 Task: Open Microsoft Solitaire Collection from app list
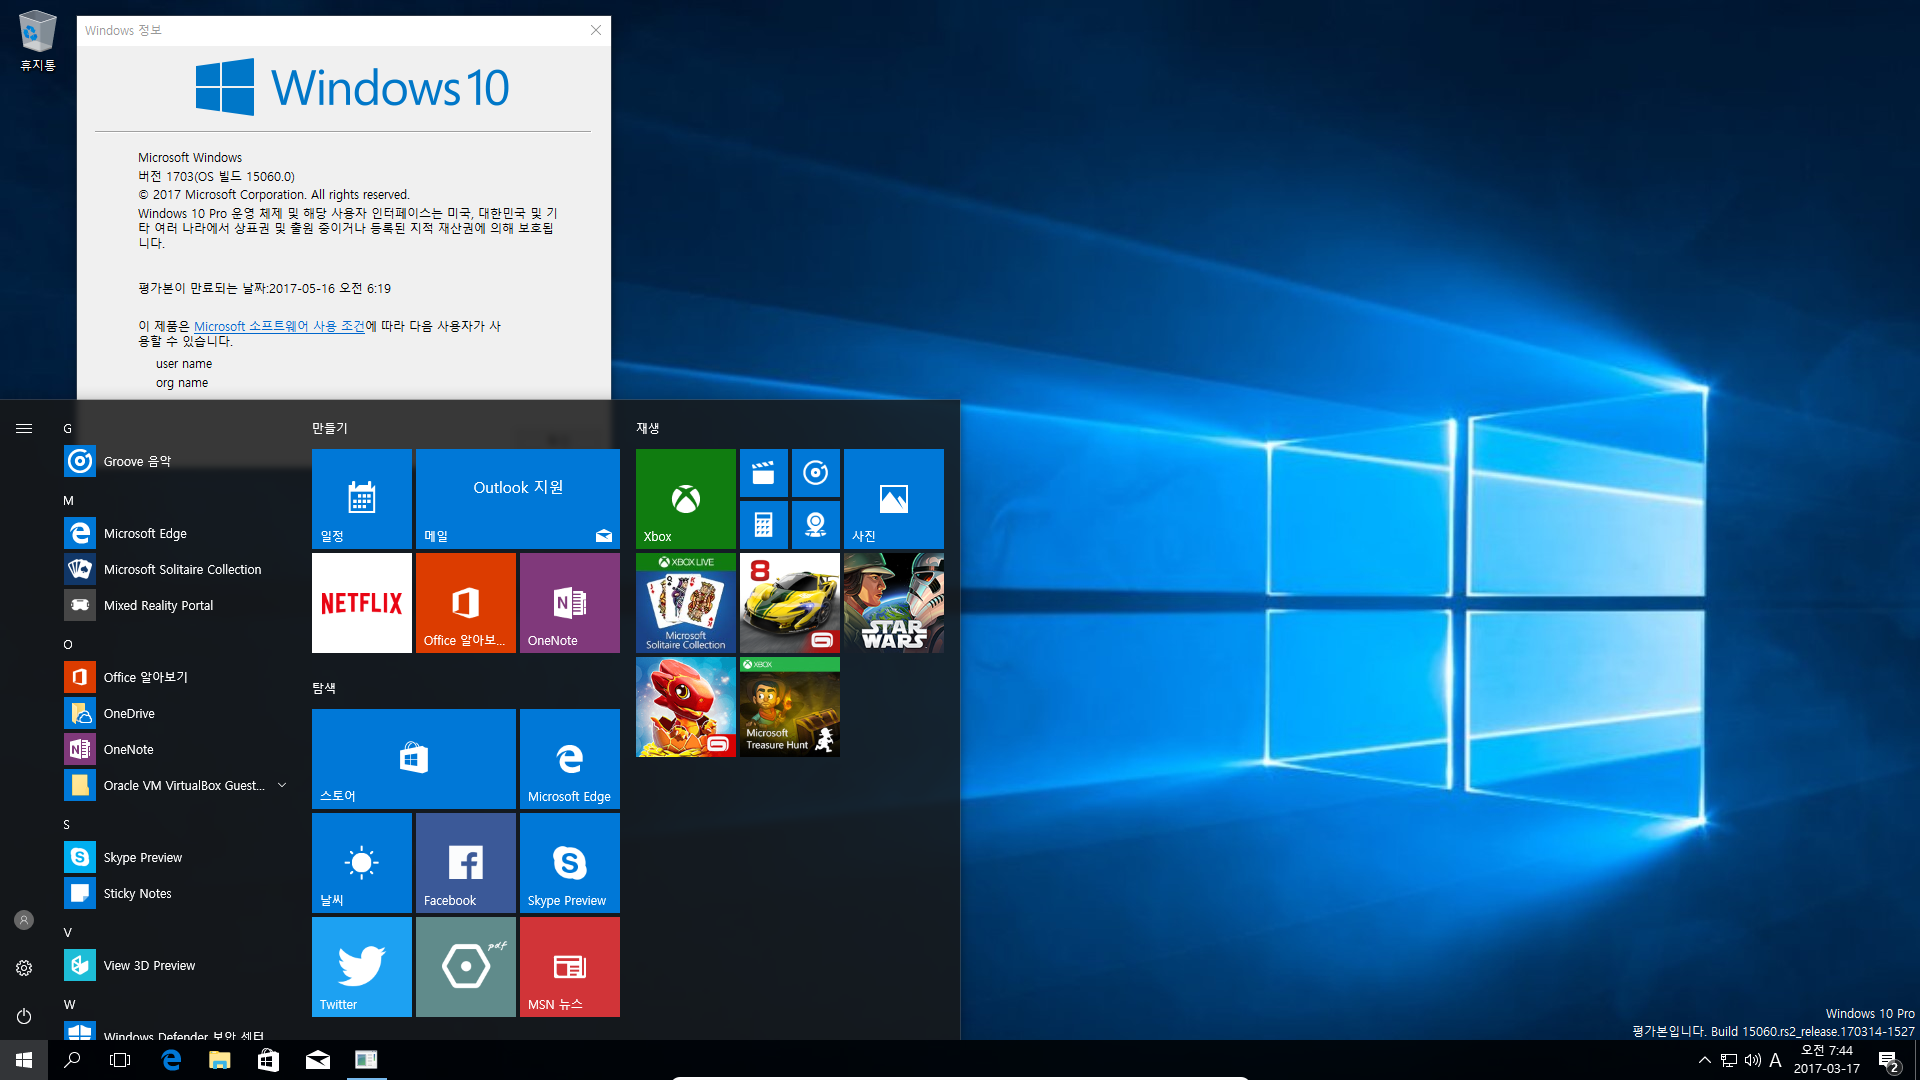click(180, 569)
